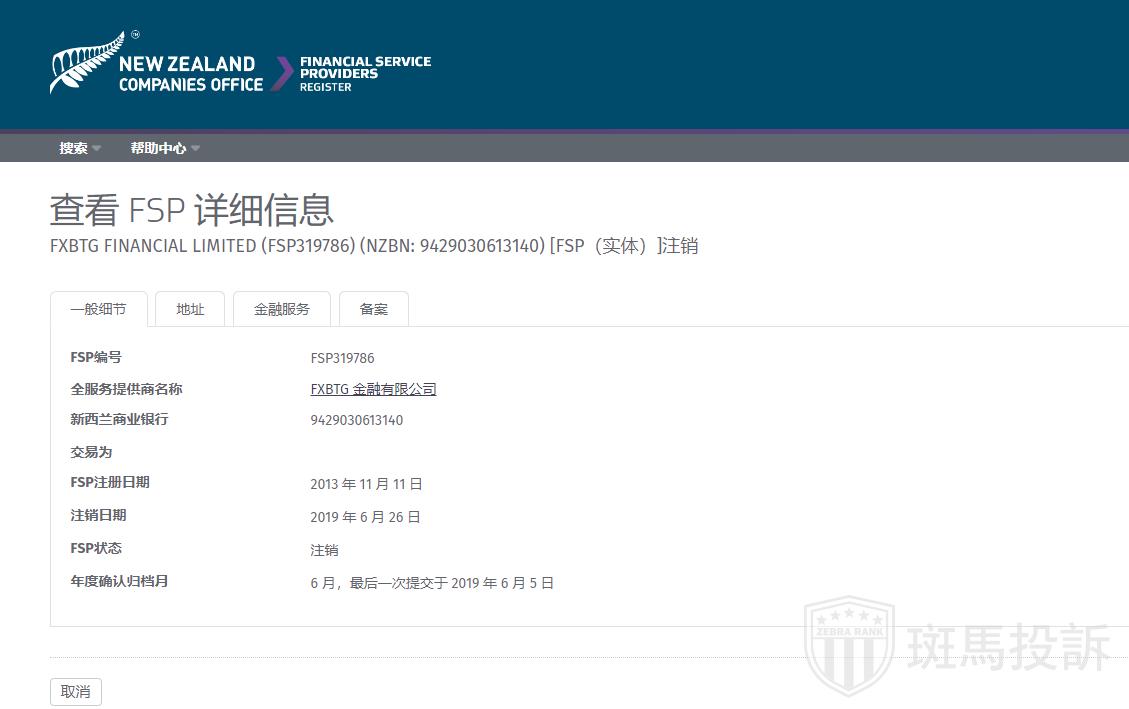Click the 全服务提供商名称 label

[x=126, y=389]
